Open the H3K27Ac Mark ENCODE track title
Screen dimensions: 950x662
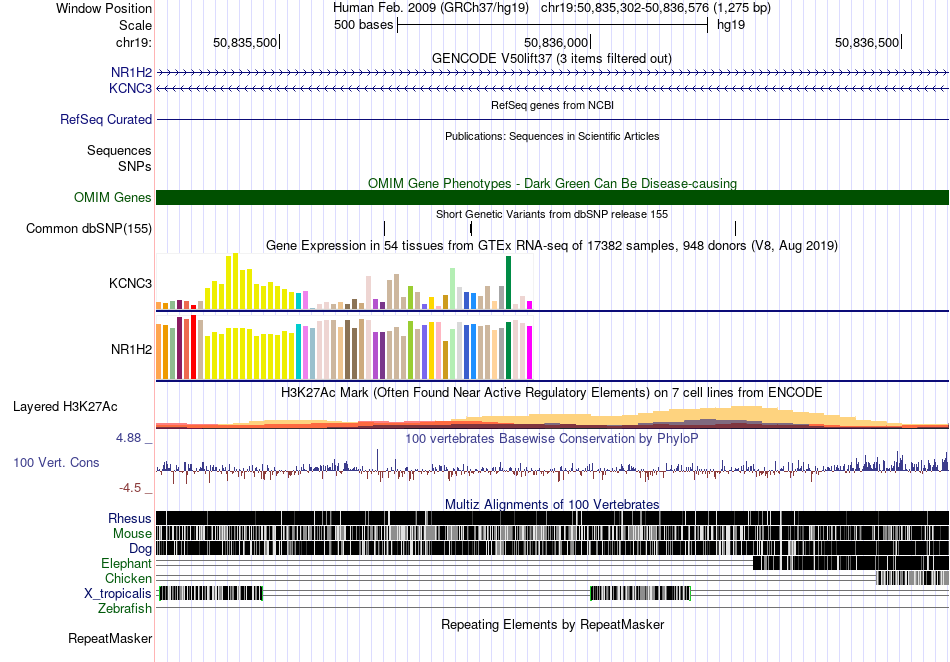coord(552,392)
